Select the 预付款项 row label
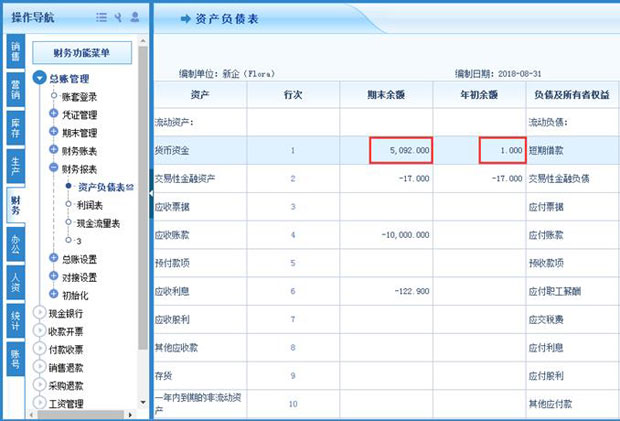The width and height of the screenshot is (620, 421). pyautogui.click(x=172, y=263)
